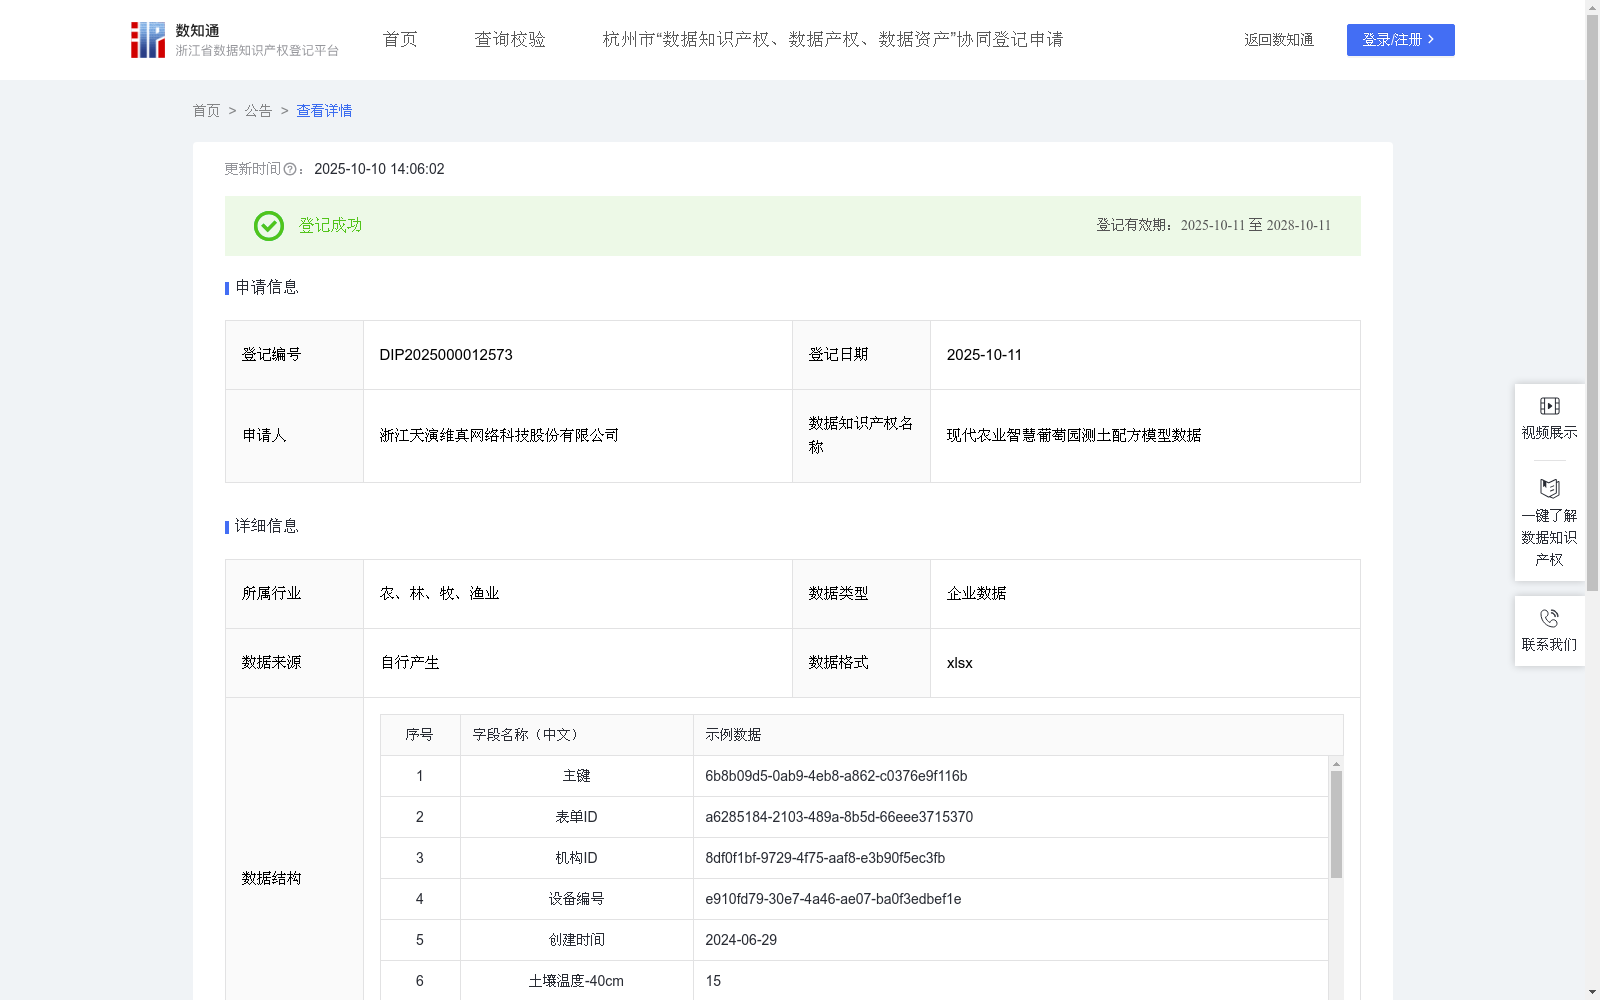1600x1000 pixels.
Task: Click the 表单ID field row
Action: 855,817
